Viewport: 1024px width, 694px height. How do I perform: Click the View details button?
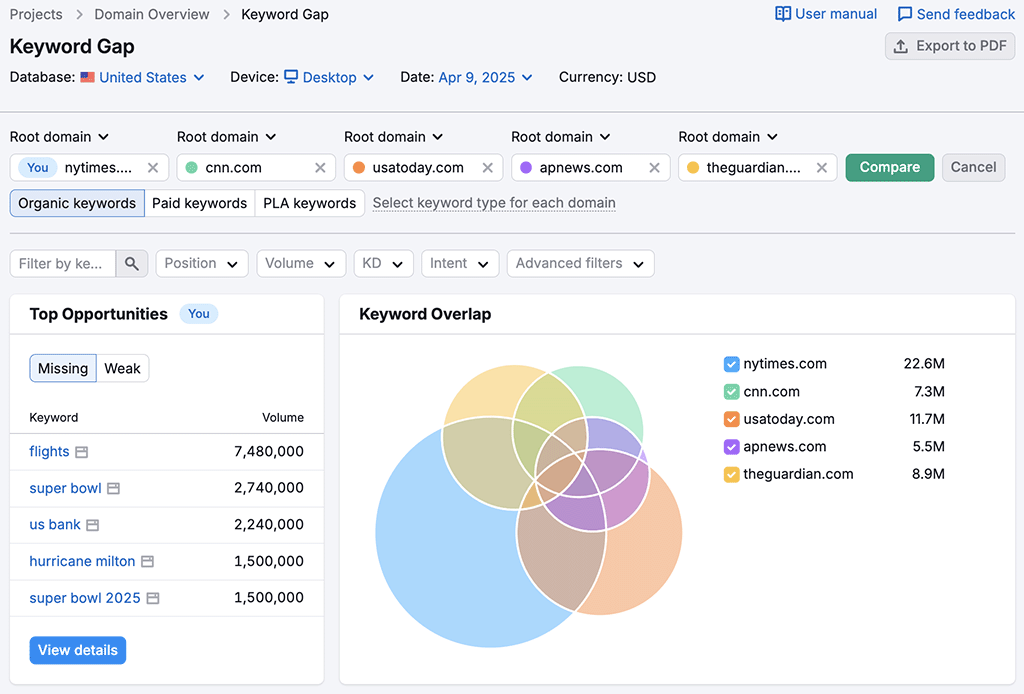78,650
